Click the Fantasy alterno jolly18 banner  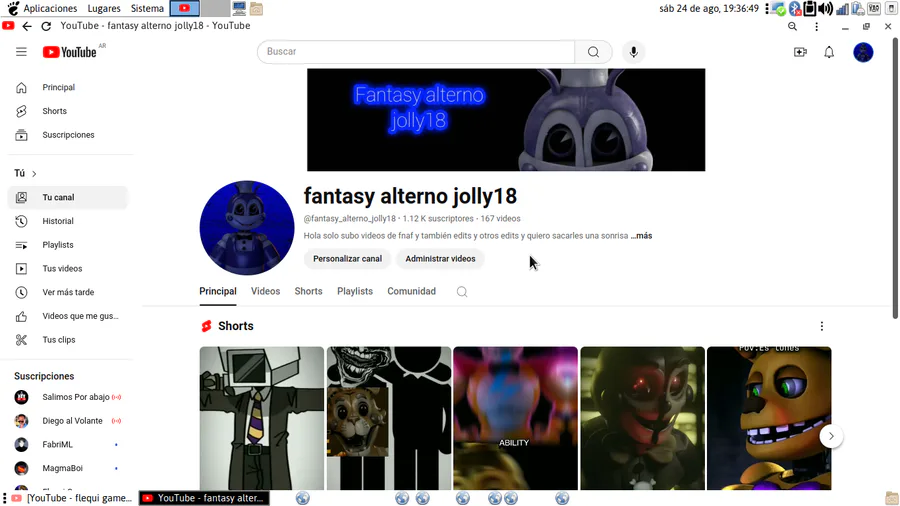[x=506, y=120]
